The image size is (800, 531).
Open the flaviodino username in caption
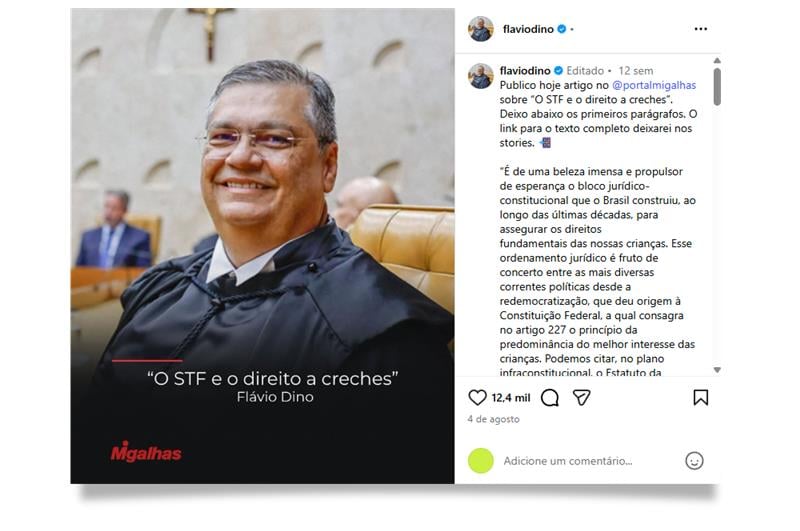pos(525,70)
